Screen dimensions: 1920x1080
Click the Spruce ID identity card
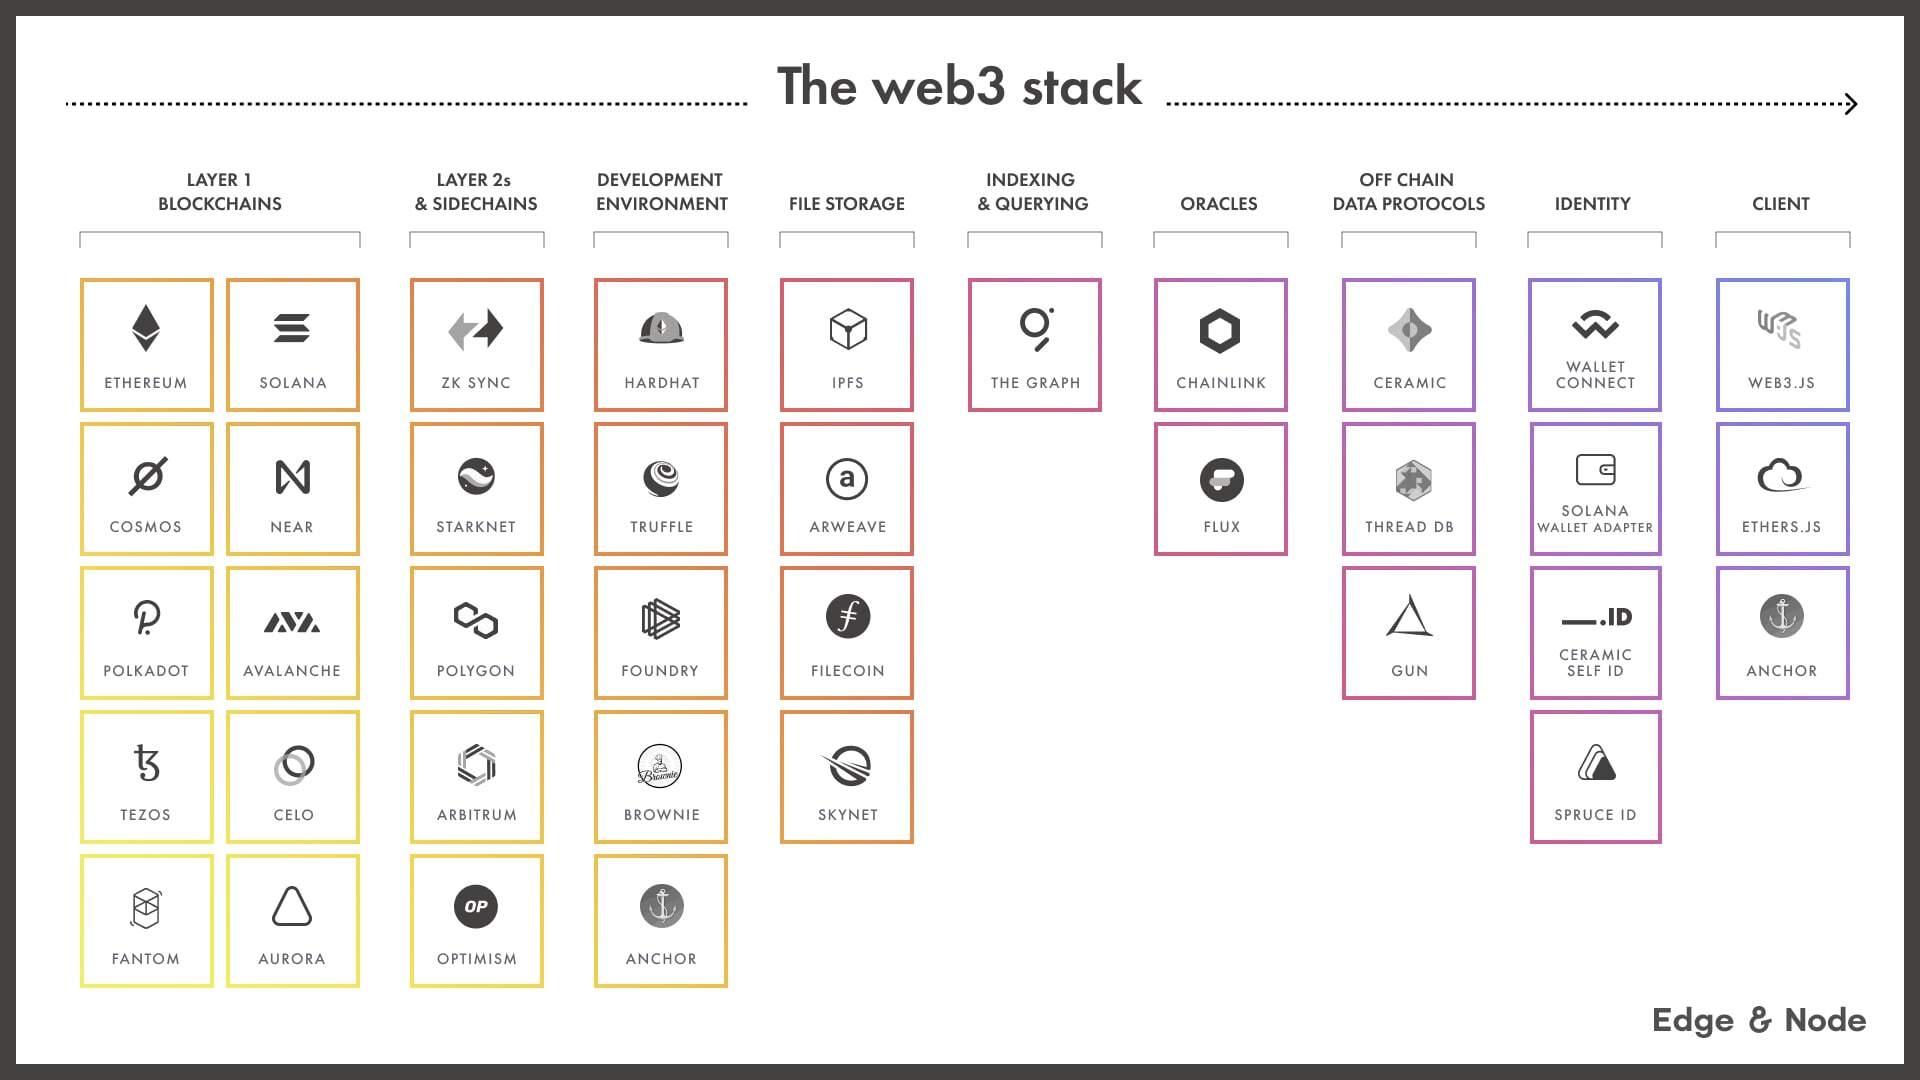(1594, 778)
